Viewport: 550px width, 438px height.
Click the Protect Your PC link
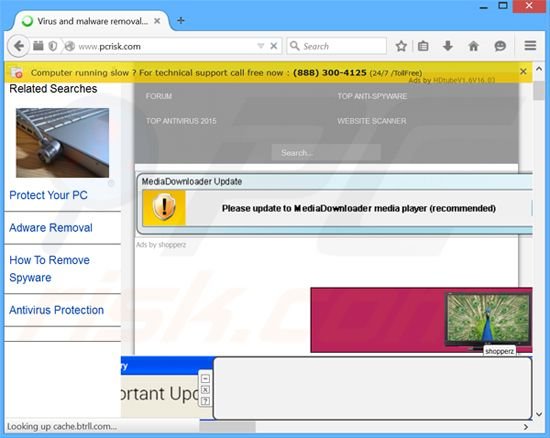[x=48, y=195]
